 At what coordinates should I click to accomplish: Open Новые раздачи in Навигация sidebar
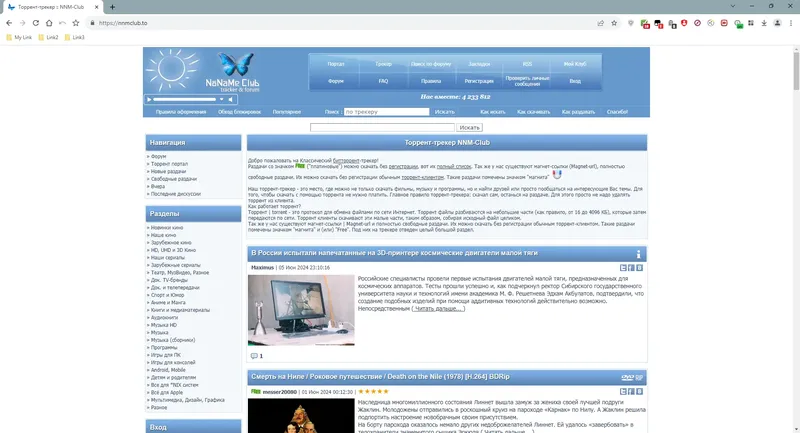(168, 171)
